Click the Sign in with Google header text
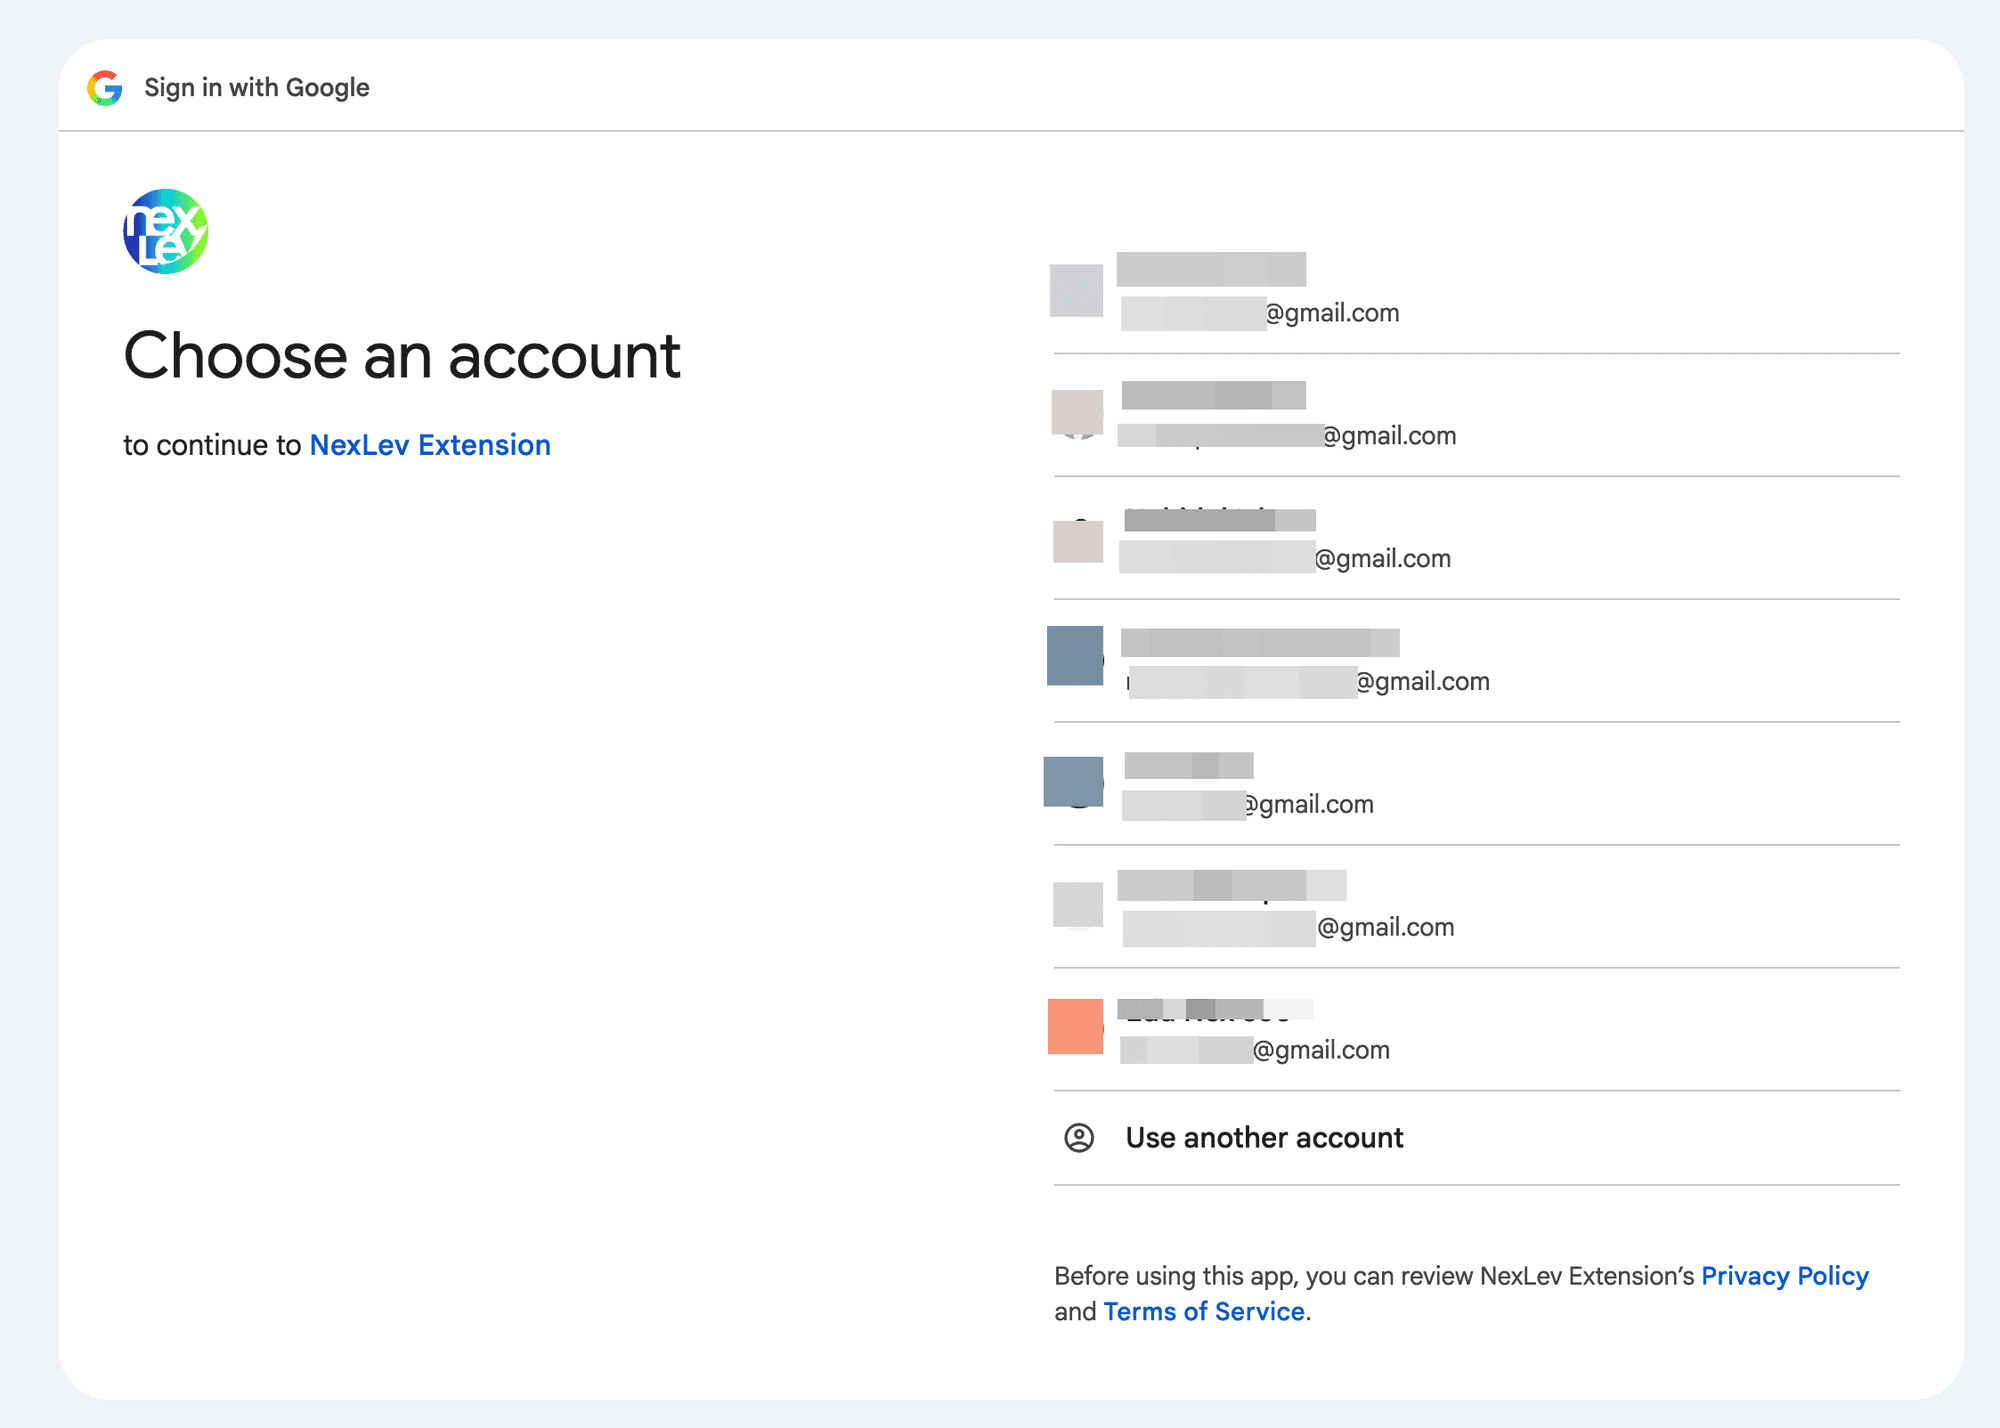This screenshot has height=1428, width=2000. point(257,88)
